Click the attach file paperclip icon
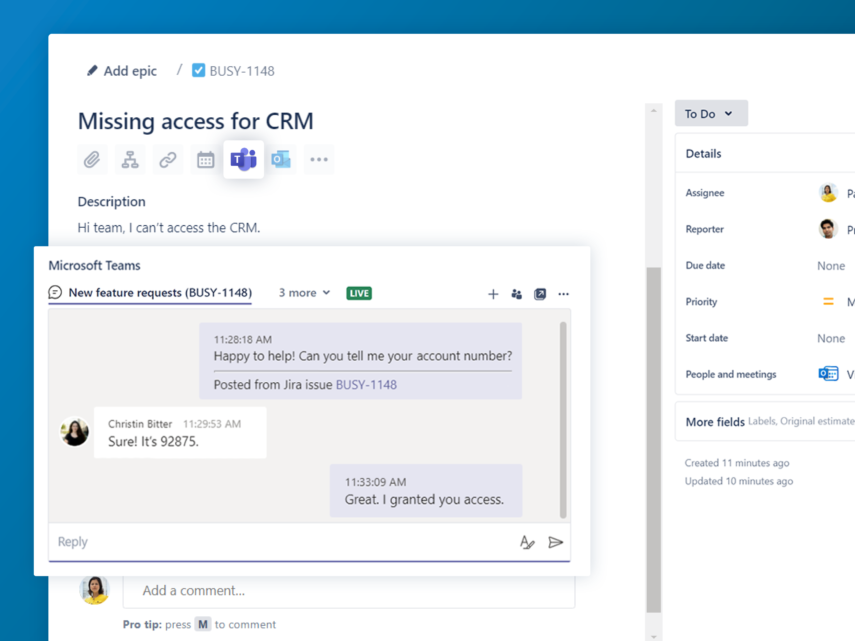Viewport: 855px width, 641px height. 92,160
